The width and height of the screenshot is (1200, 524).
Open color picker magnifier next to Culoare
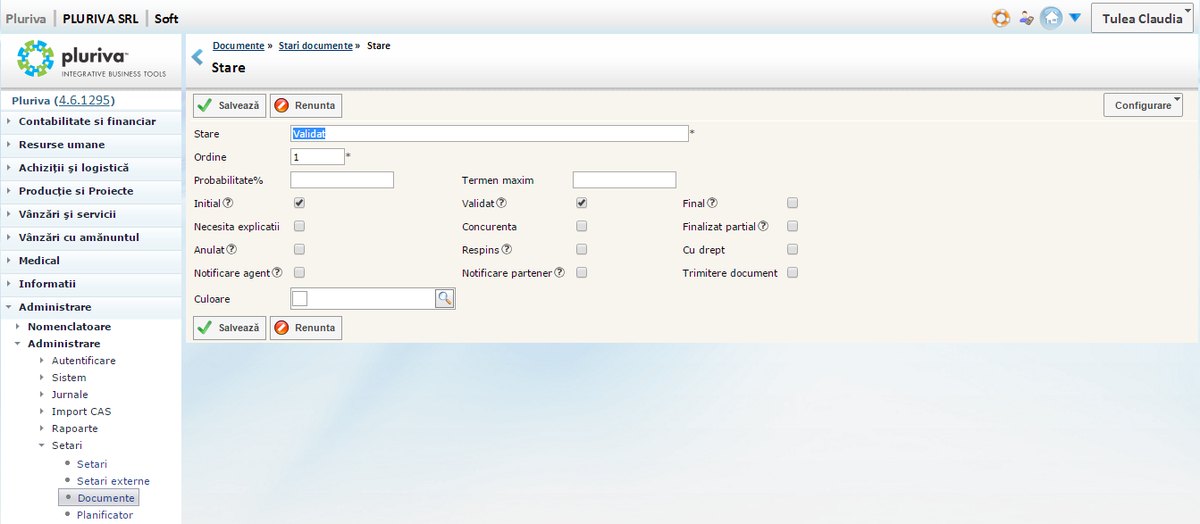444,298
